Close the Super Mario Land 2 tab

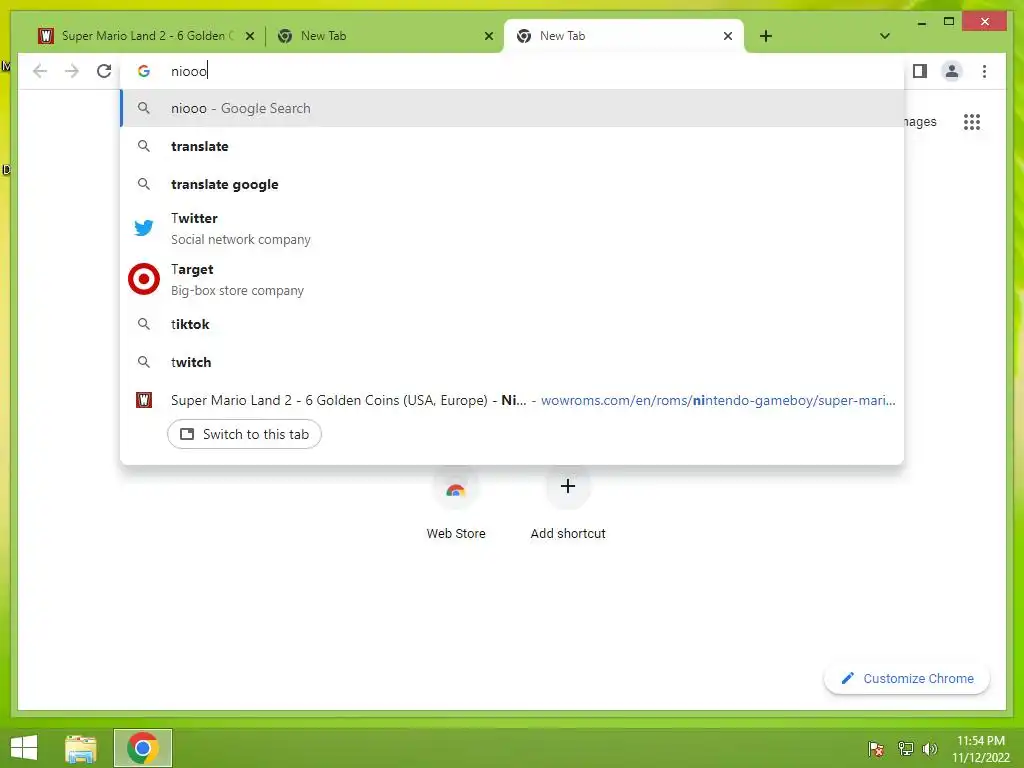click(249, 36)
